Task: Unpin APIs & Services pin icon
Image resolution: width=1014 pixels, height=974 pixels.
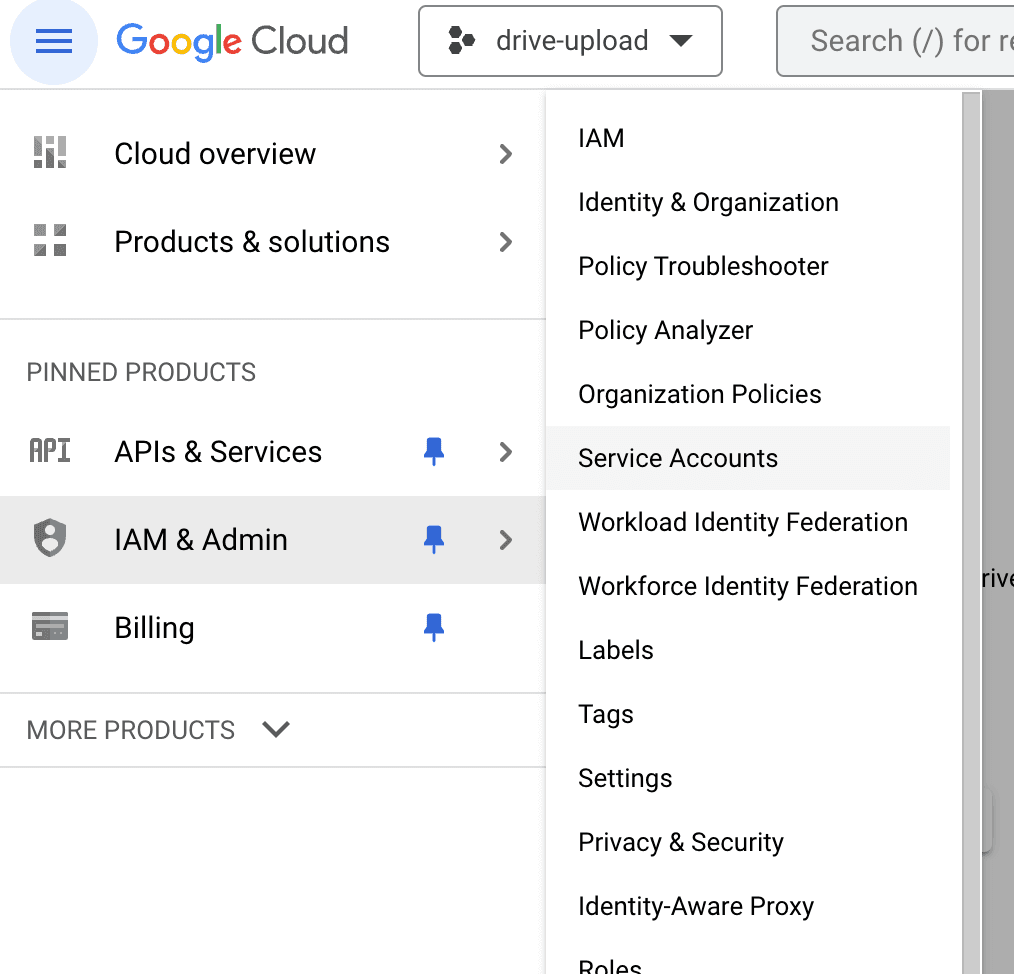Action: (434, 451)
